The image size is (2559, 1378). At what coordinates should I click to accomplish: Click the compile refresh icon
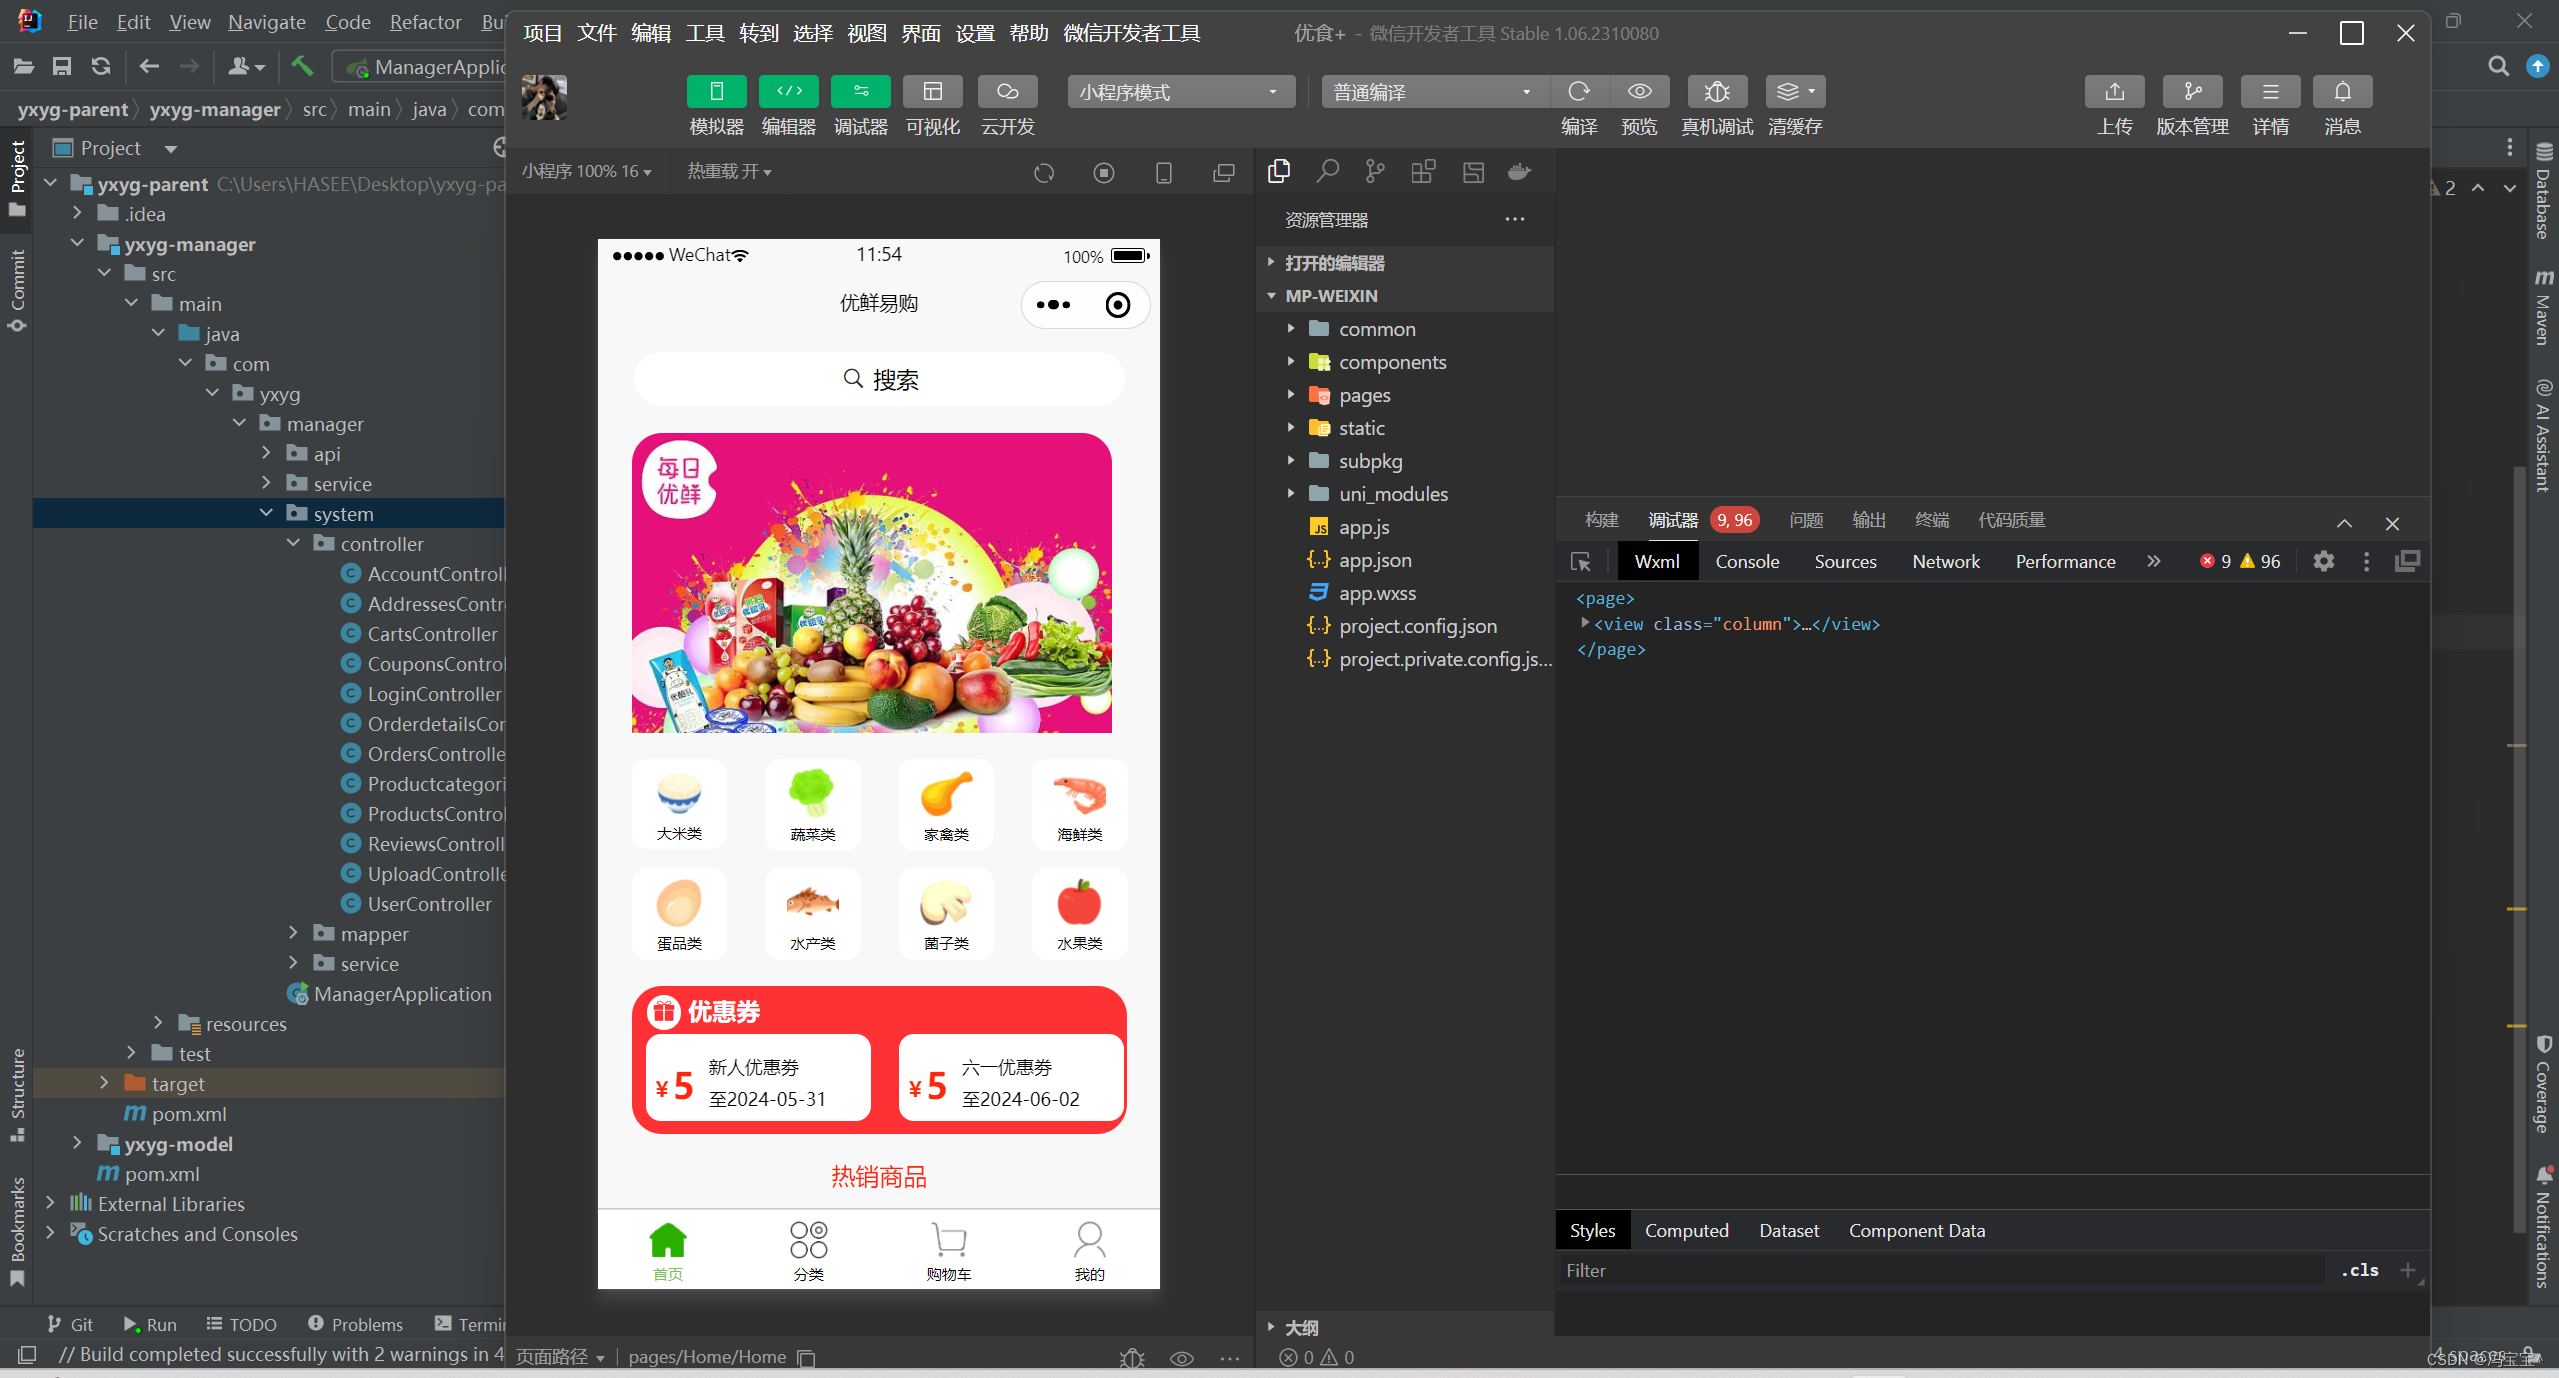tap(1579, 92)
